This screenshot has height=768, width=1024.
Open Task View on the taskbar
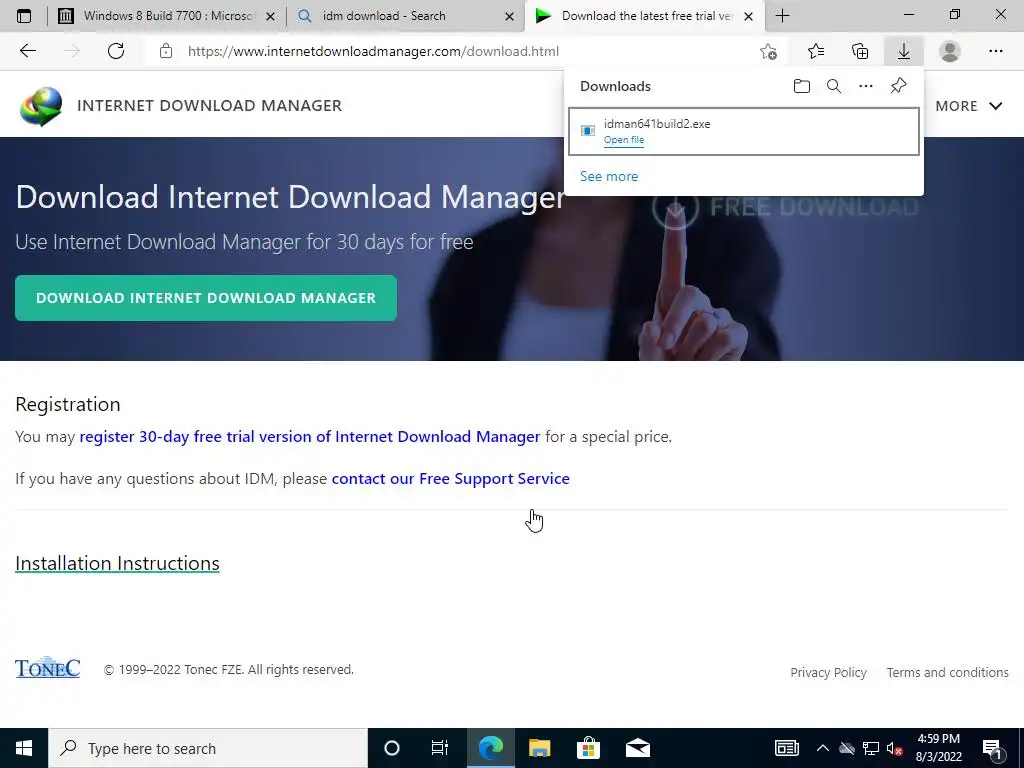[x=440, y=748]
